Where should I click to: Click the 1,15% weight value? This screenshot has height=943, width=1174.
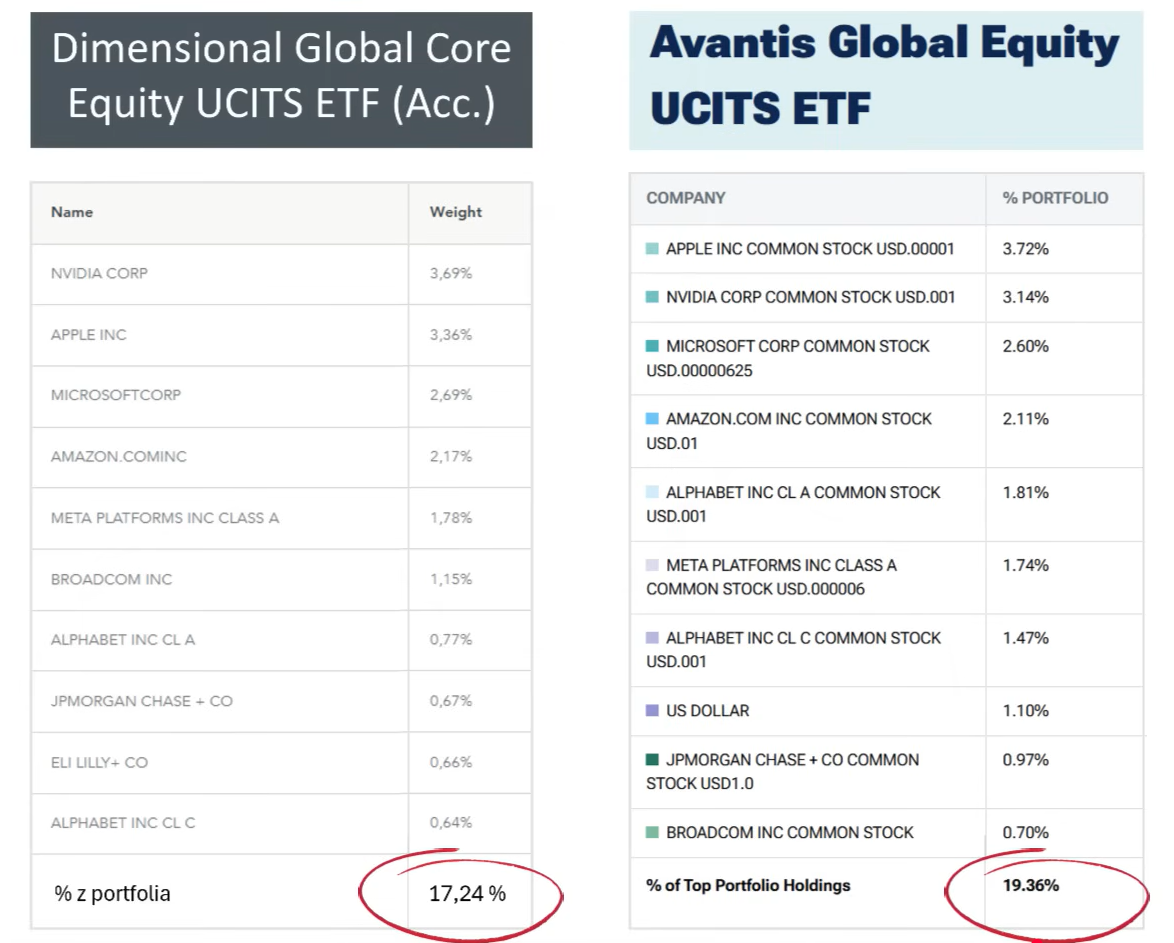(451, 579)
